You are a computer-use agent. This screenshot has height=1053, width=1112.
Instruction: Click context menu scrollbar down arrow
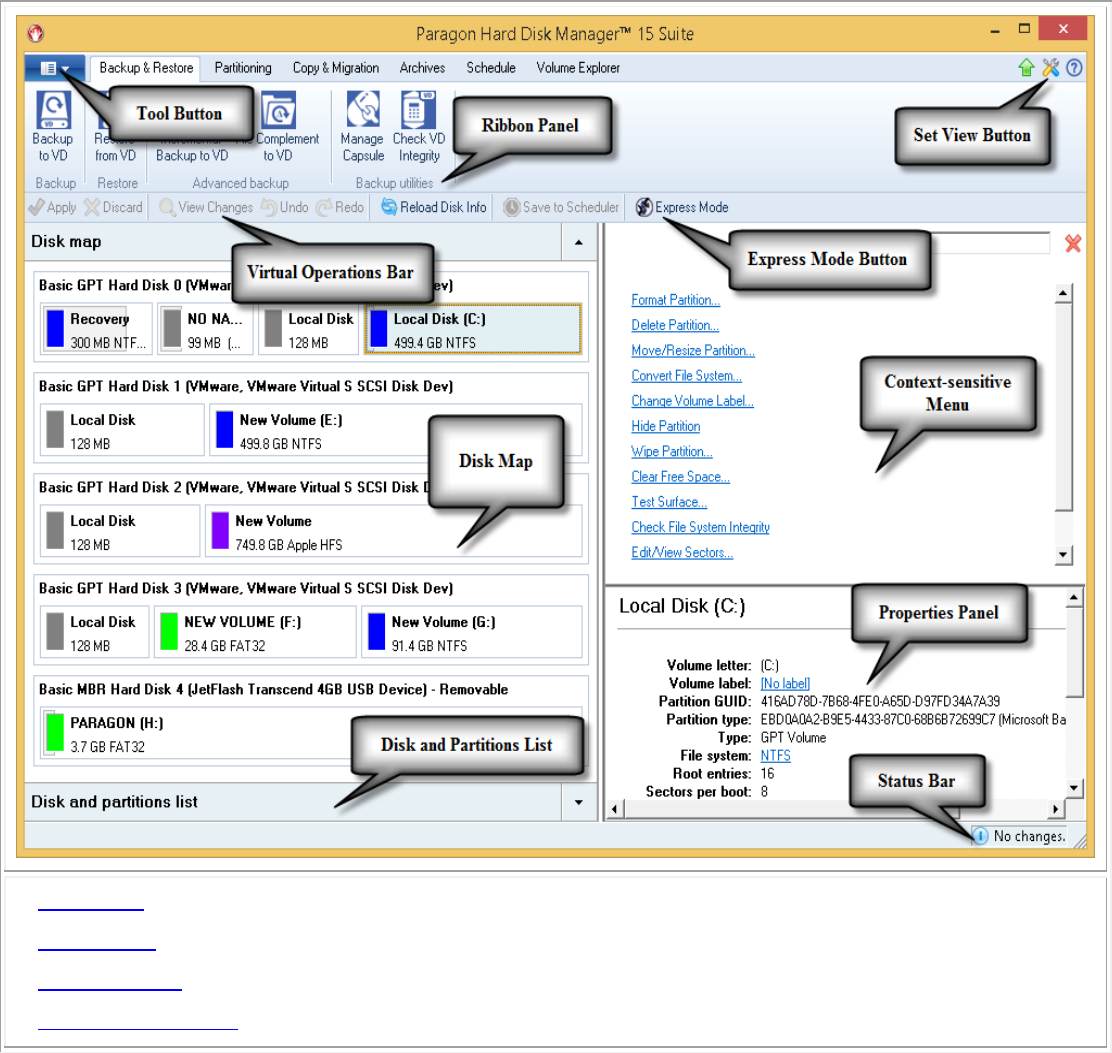tap(1063, 555)
